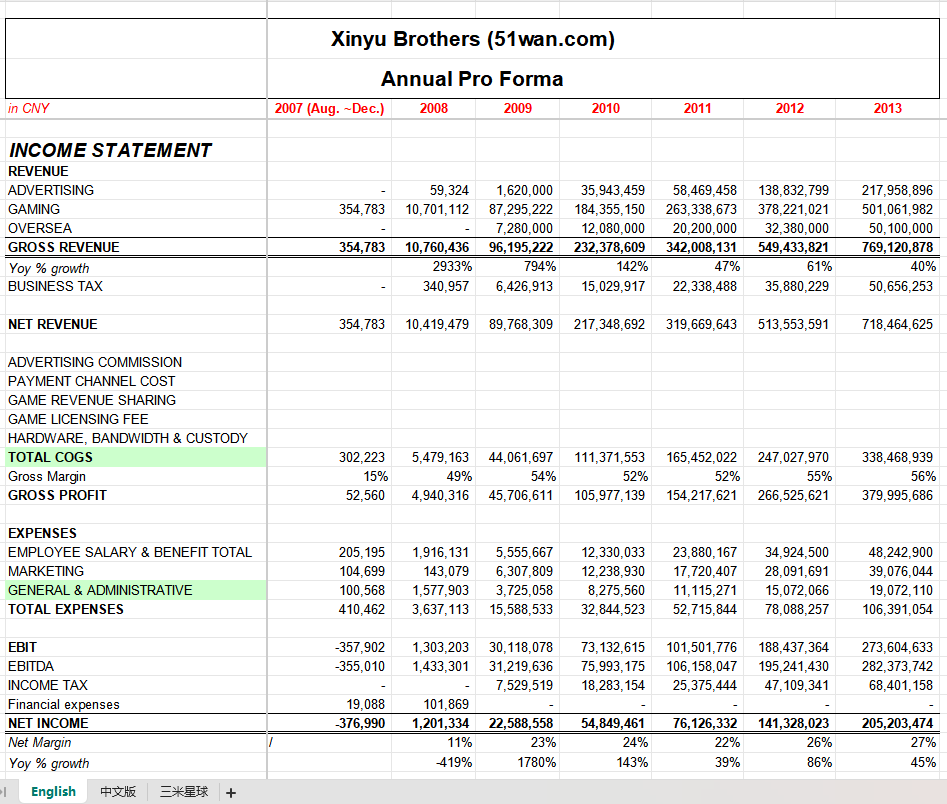Viewport: 947px width, 804px height.
Task: Select the highlighted TOTAL COGS cell
Action: [136, 457]
